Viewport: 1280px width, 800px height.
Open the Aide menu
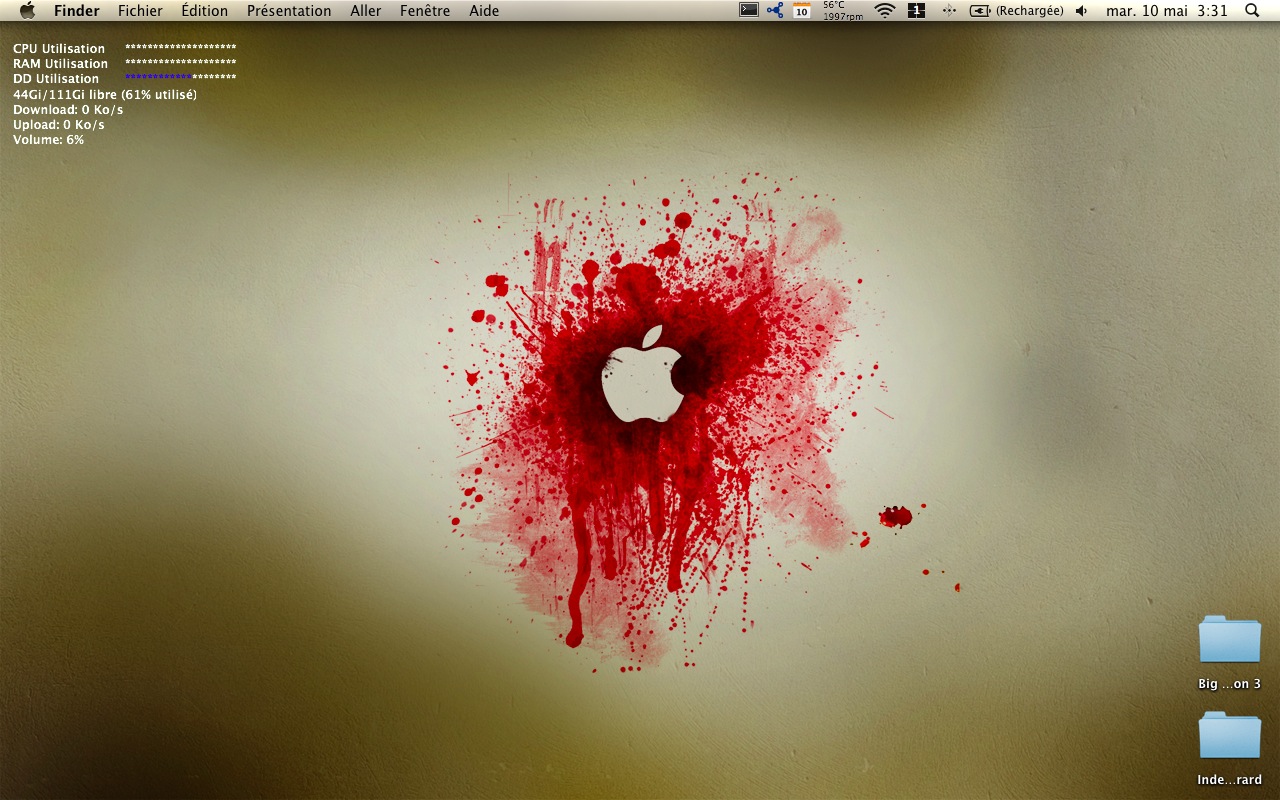(x=484, y=11)
